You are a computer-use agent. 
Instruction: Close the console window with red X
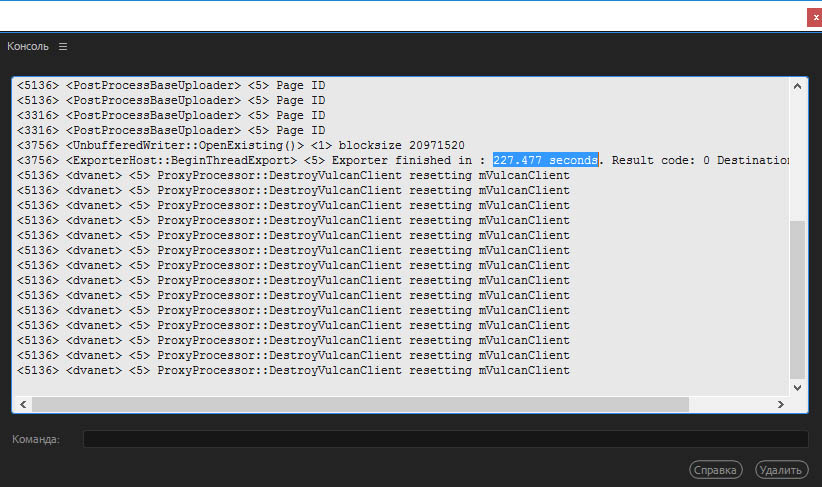click(x=815, y=17)
